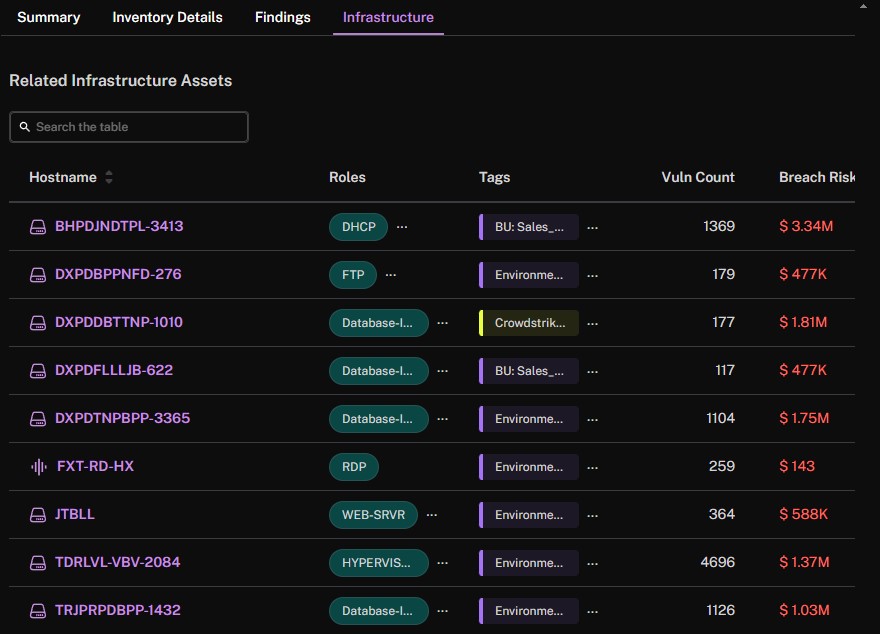Switch to the Findings tab
This screenshot has width=880, height=634.
[x=282, y=17]
